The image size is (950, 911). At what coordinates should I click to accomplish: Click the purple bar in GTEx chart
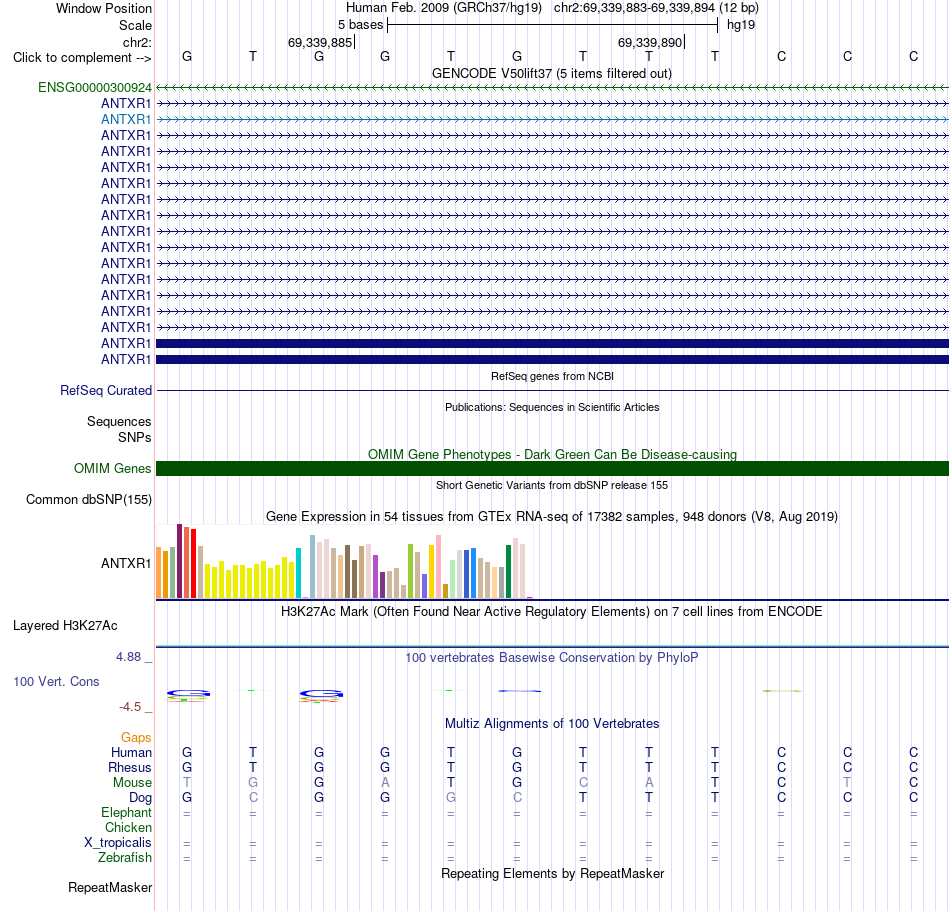tap(376, 577)
